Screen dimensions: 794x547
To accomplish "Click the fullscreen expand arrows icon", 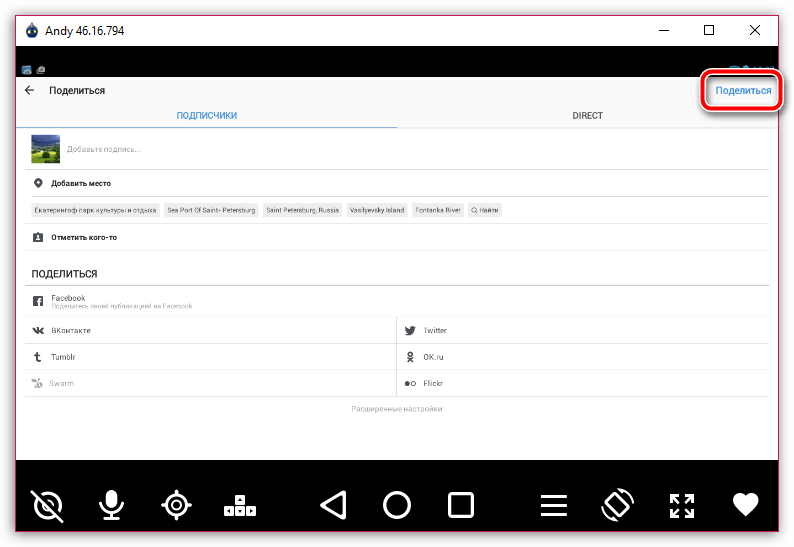I will coord(682,505).
